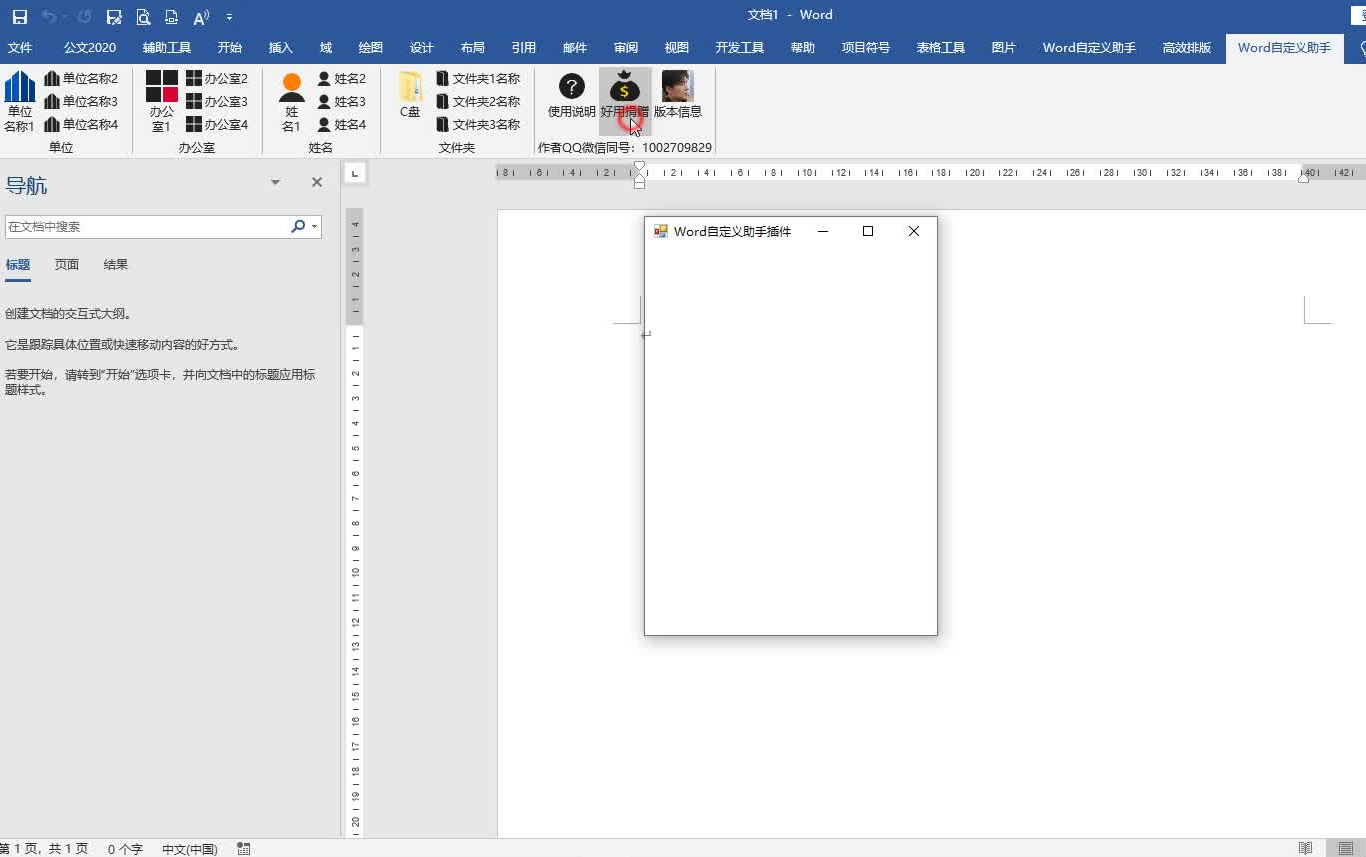Switch to the 开始 ribbon tab
The height and width of the screenshot is (857, 1366).
(x=229, y=47)
